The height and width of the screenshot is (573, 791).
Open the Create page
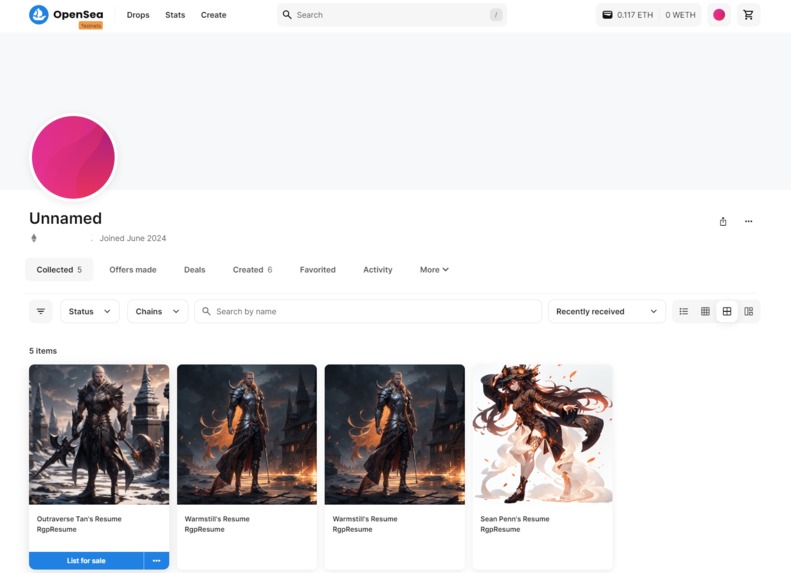coord(213,15)
